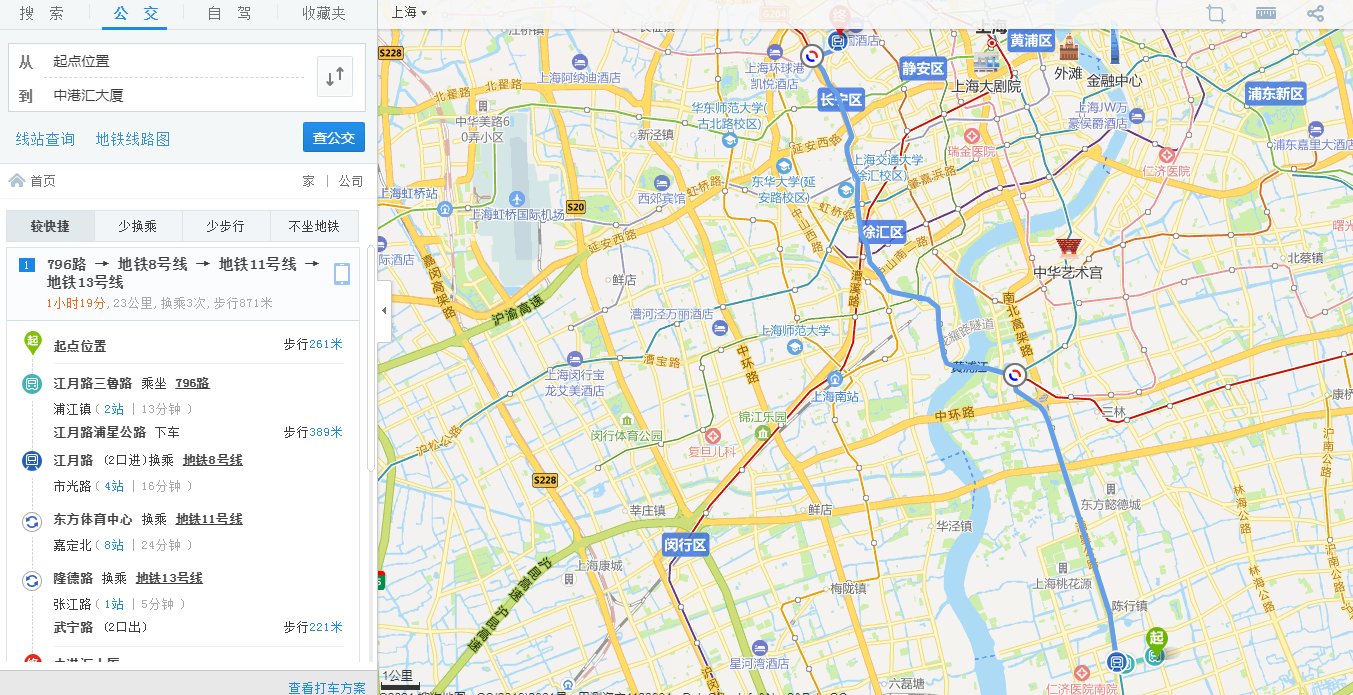Collapse the left route panel arrow
This screenshot has width=1353, height=695.
(x=382, y=311)
